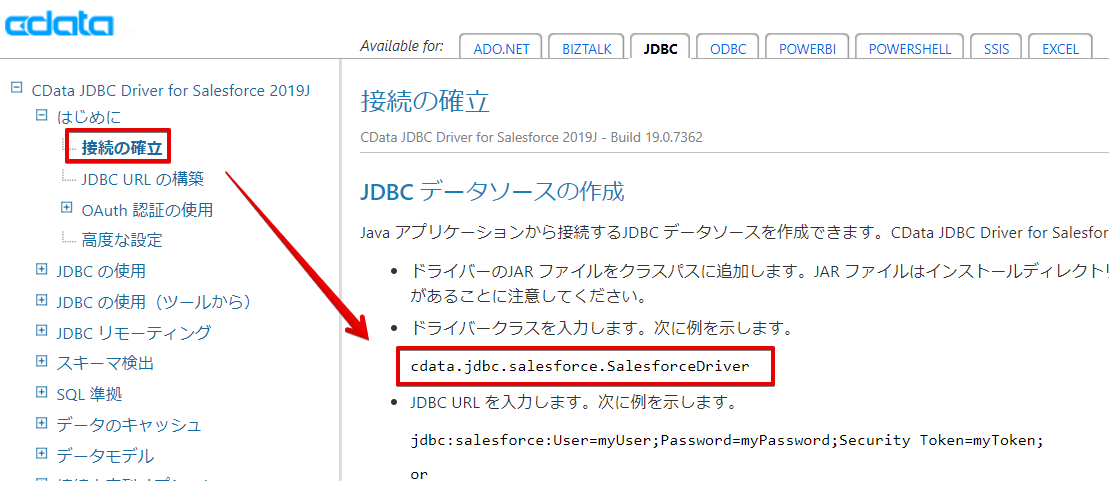Click the Build 19.0.7362 version line

pyautogui.click(x=531, y=137)
